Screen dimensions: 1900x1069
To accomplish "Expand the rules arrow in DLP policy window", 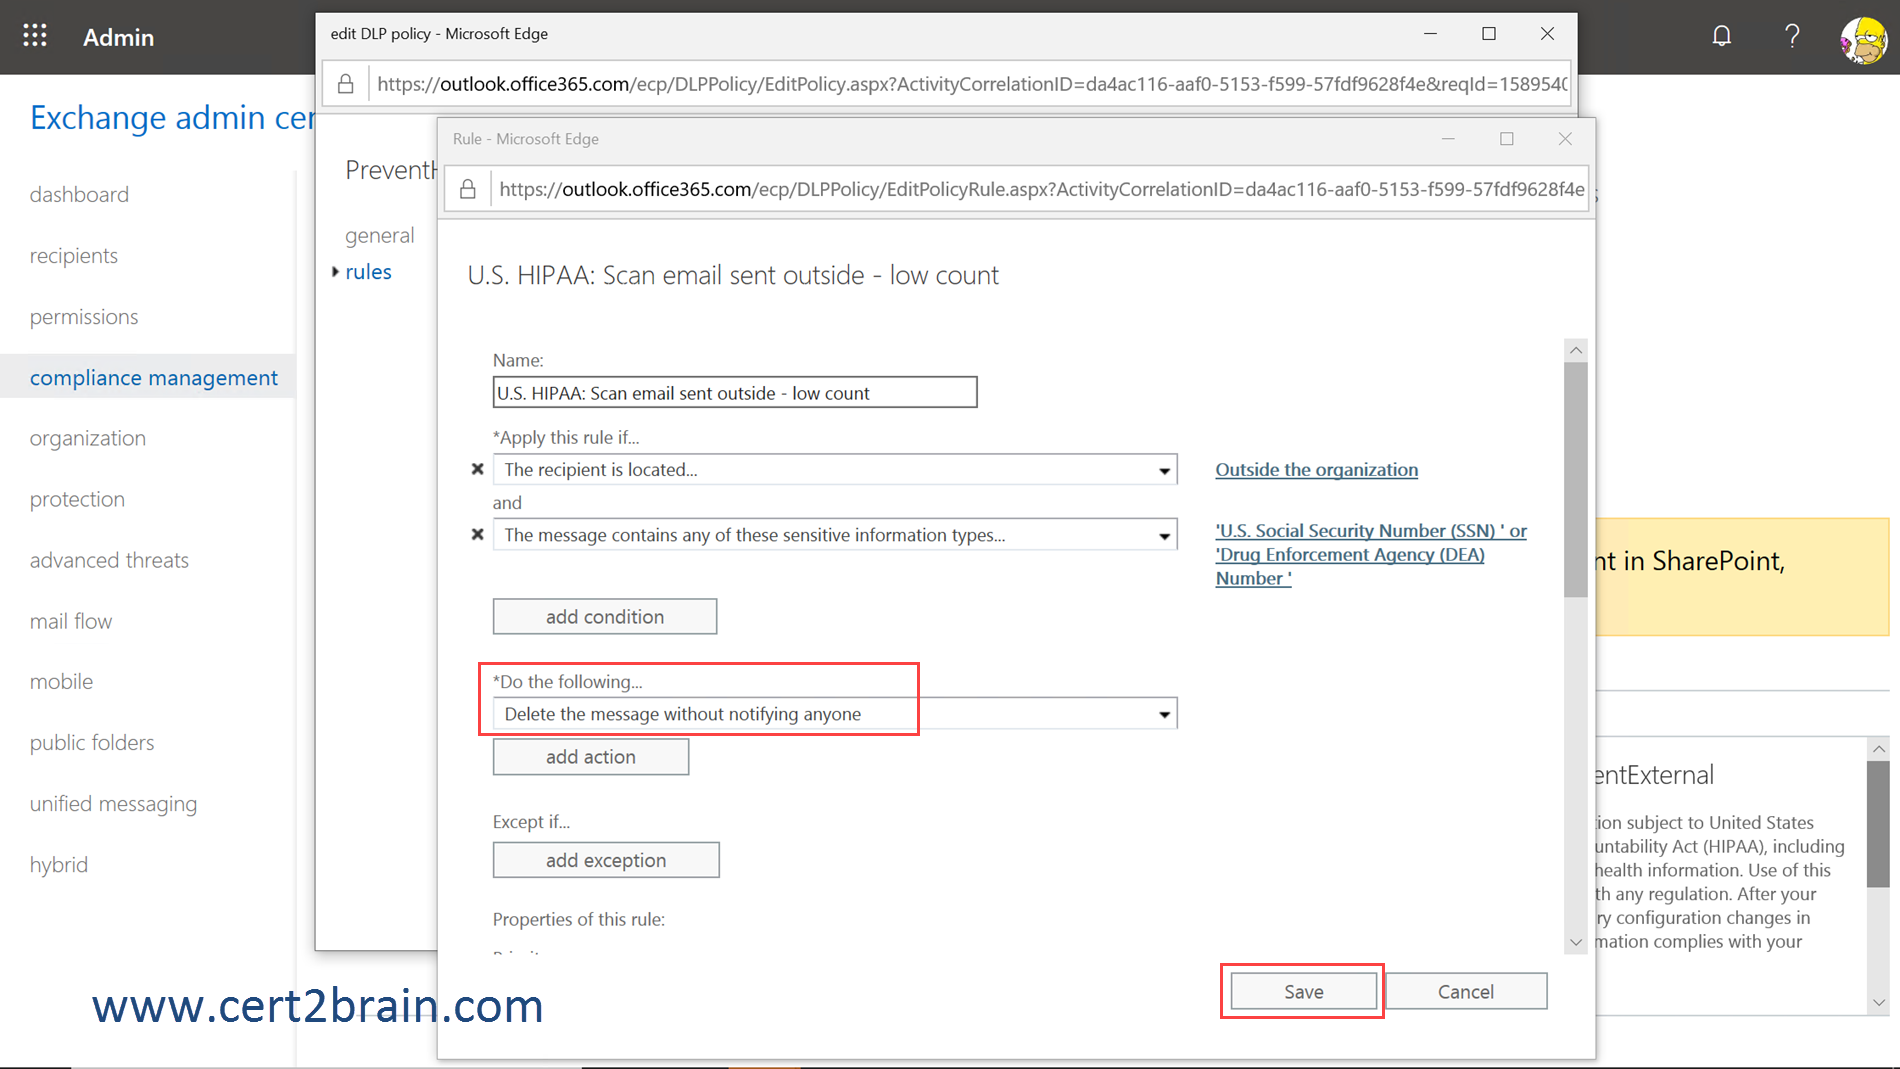I will pyautogui.click(x=335, y=272).
